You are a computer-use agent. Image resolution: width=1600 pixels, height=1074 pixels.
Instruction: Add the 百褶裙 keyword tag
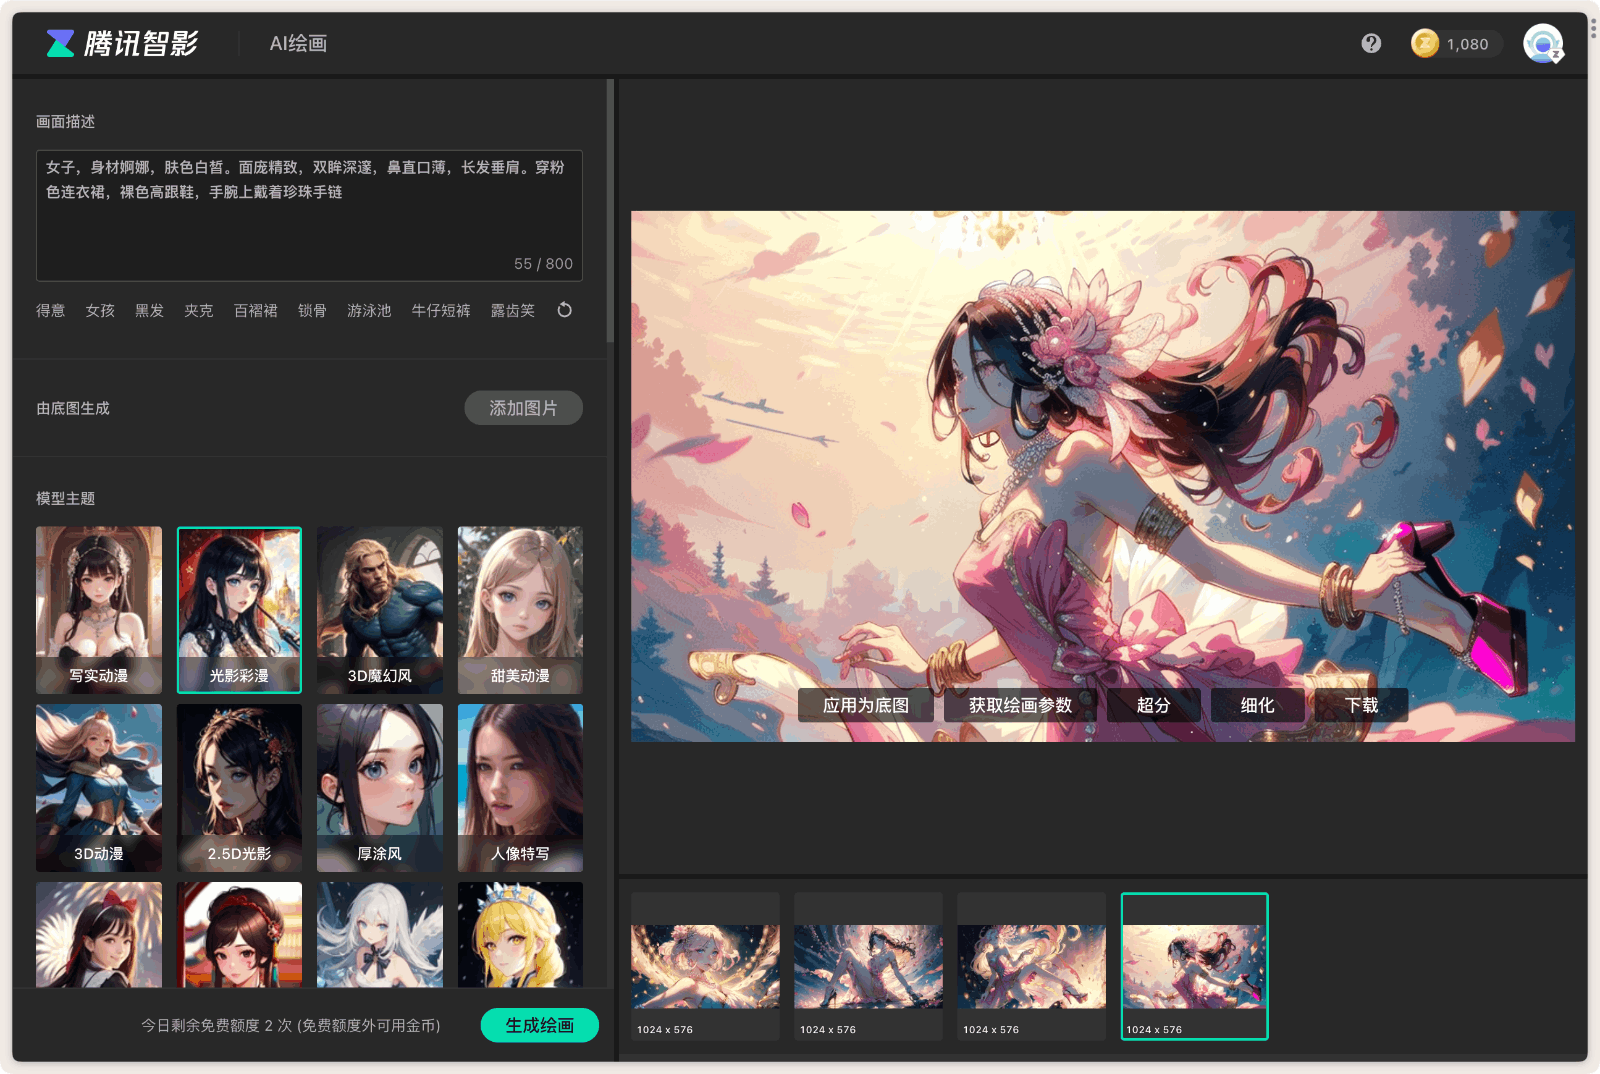pos(255,311)
